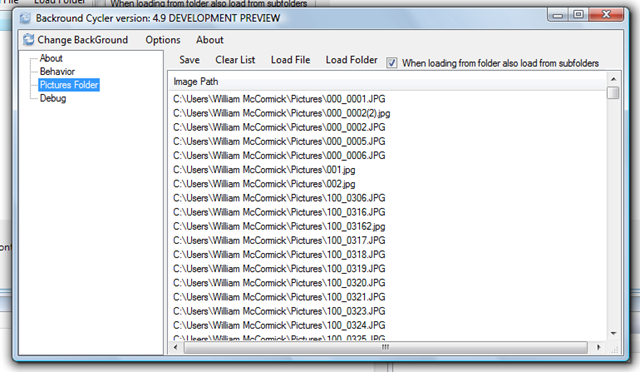
Task: Select About in the tree panel
Action: [x=51, y=58]
